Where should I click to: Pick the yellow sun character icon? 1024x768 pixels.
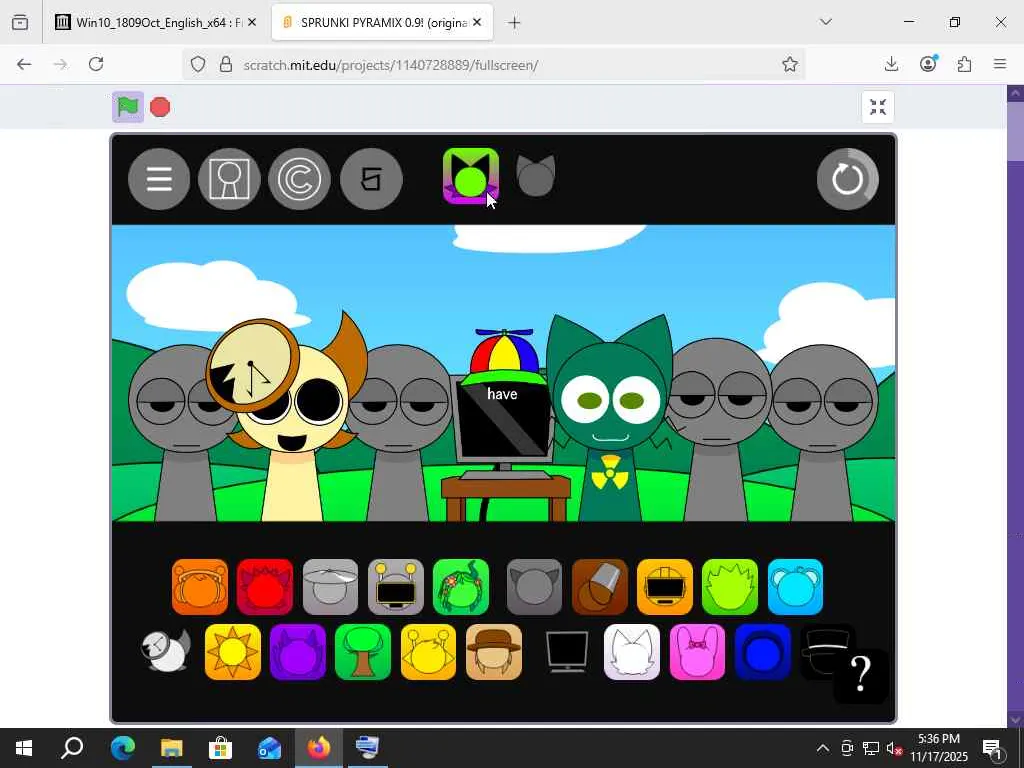(232, 652)
